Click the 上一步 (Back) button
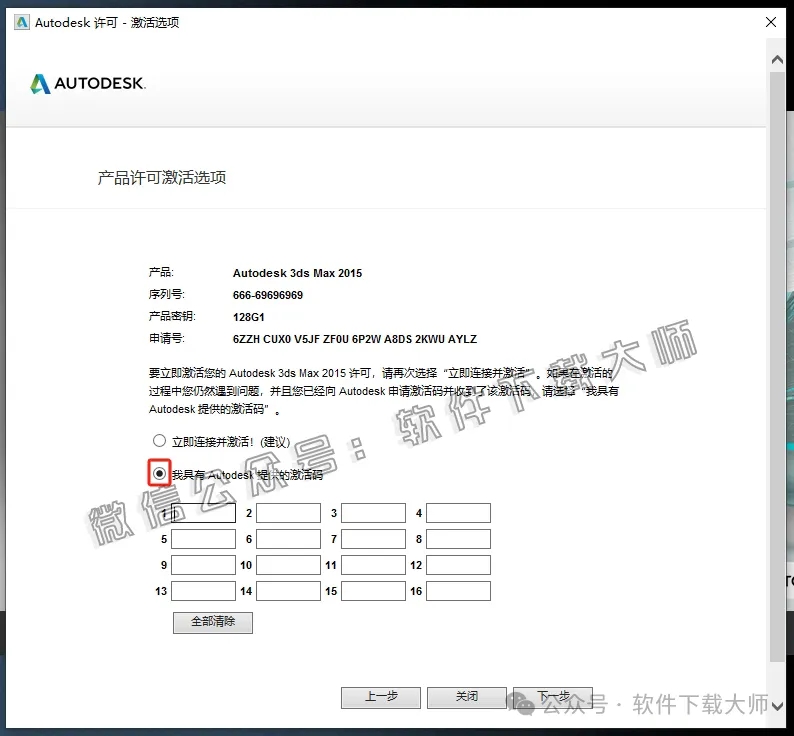This screenshot has height=736, width=794. pos(381,698)
